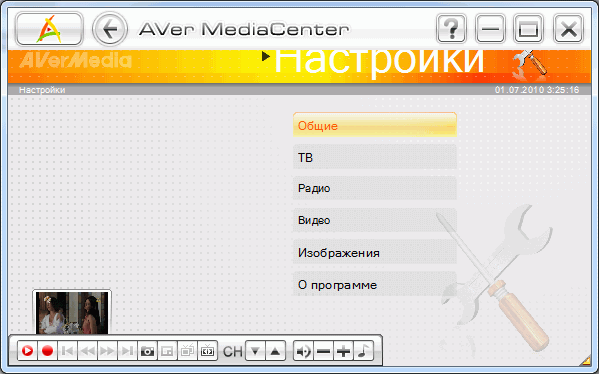599x374 pixels.
Task: Skip to previous with the skip-back button
Action: (x=68, y=351)
